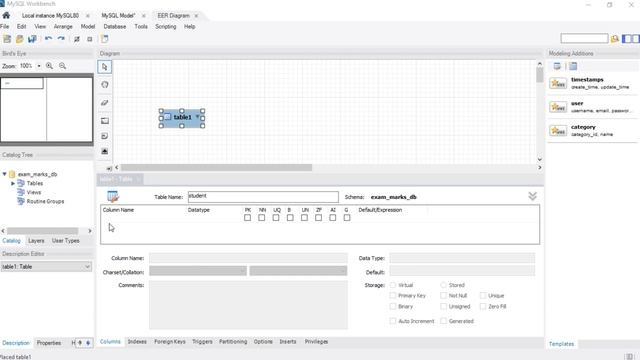Select the text note tool
The width and height of the screenshot is (640, 360).
(105, 136)
